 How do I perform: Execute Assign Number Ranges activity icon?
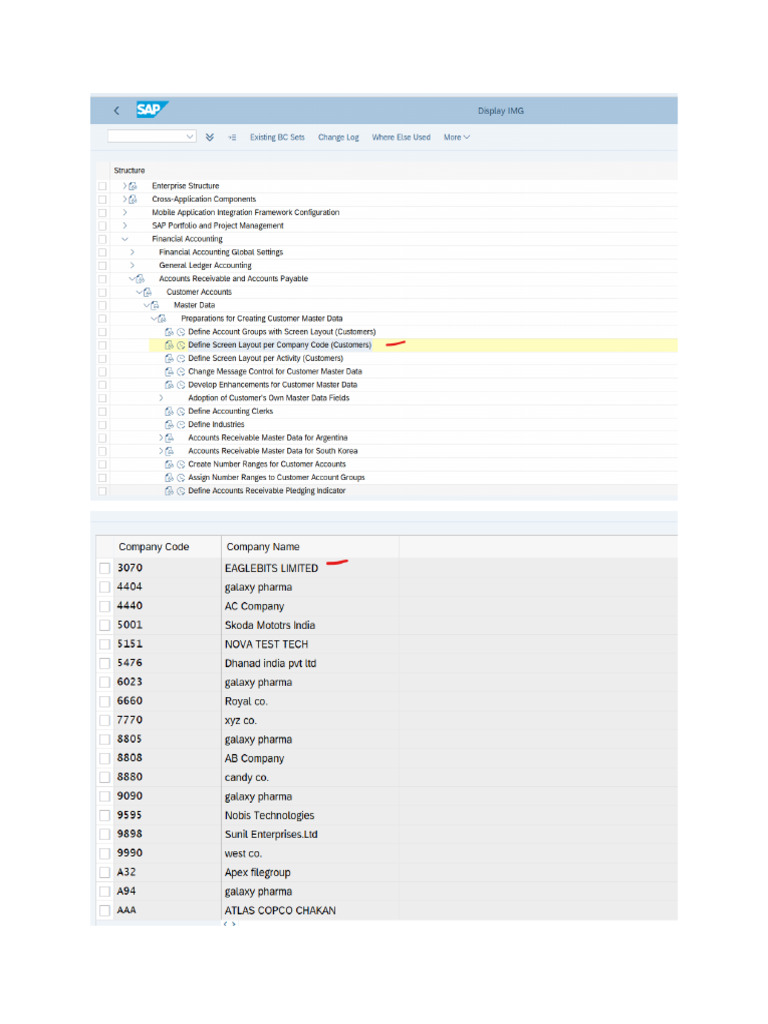[181, 477]
